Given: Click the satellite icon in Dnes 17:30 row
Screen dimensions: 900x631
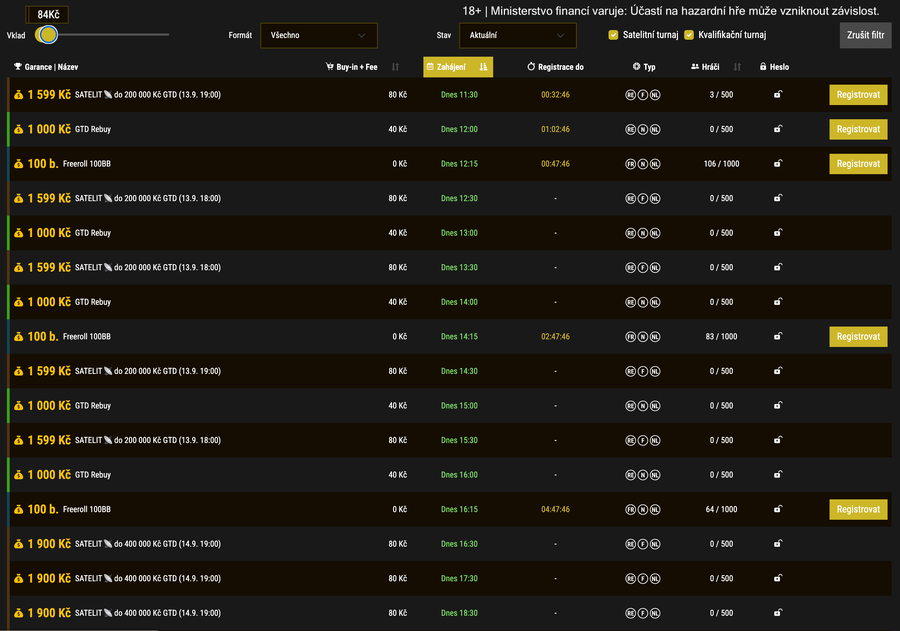Looking at the screenshot, I should (108, 578).
